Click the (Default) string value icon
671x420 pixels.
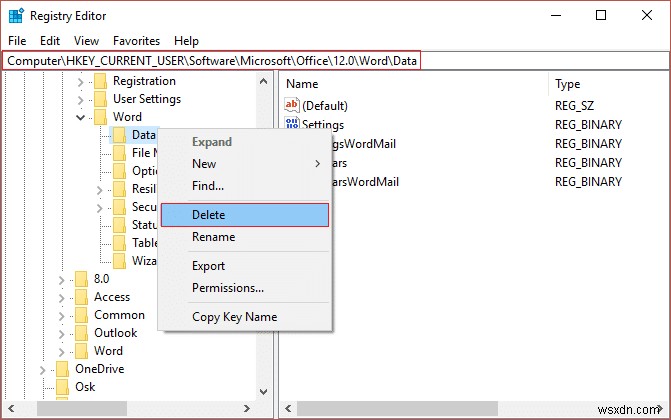coord(292,105)
